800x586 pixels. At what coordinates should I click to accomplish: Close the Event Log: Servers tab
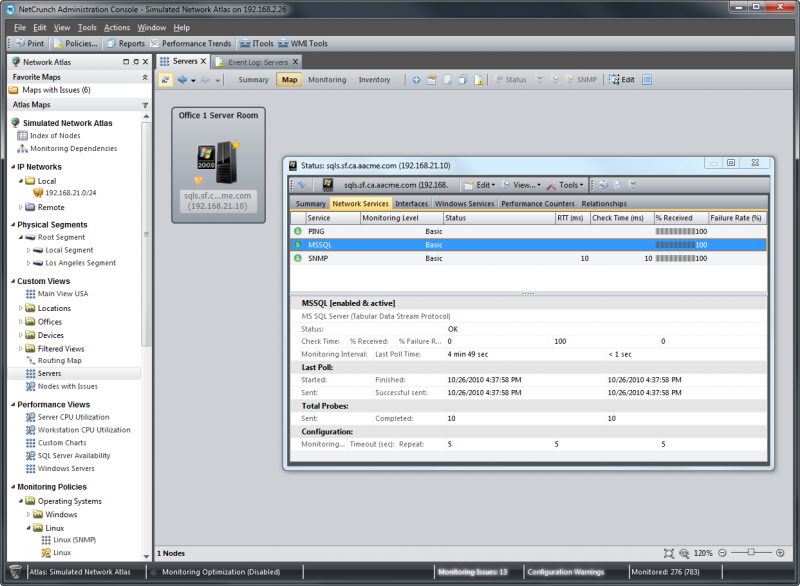pyautogui.click(x=295, y=62)
